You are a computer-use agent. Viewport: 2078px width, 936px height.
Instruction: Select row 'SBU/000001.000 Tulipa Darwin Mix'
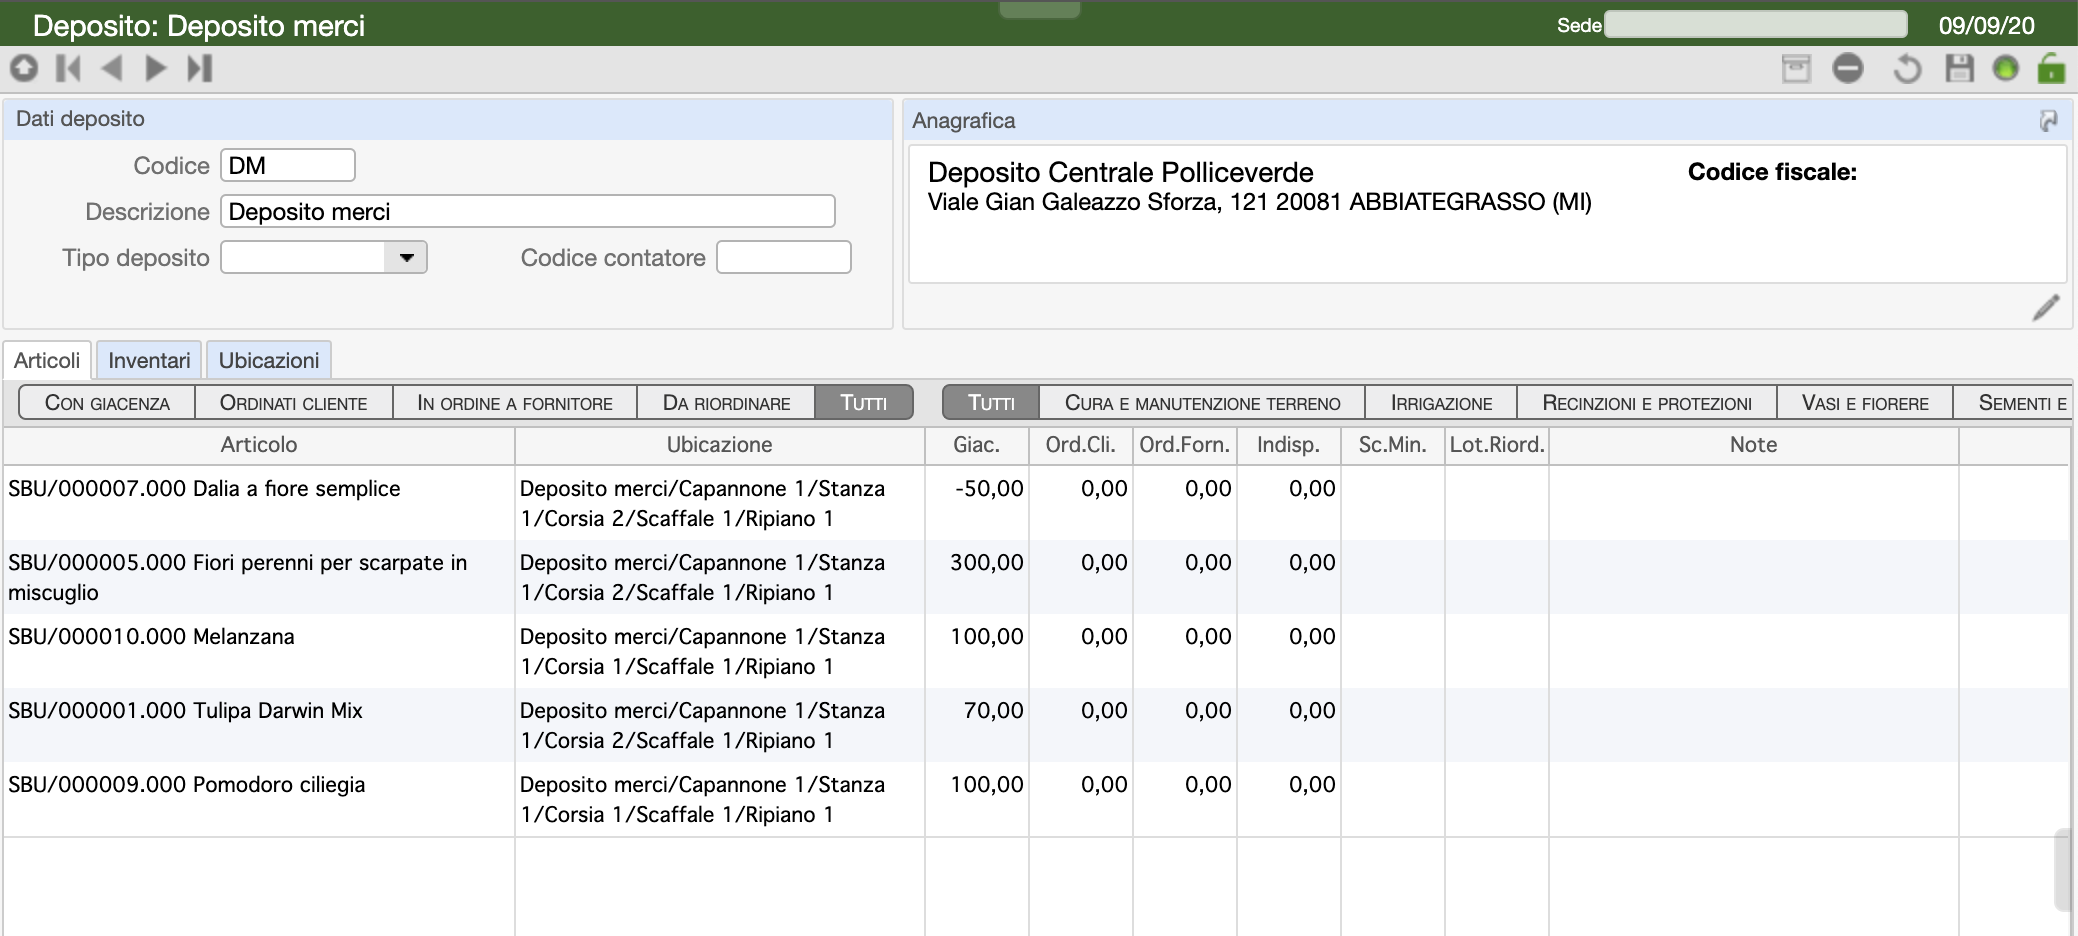pyautogui.click(x=1036, y=725)
